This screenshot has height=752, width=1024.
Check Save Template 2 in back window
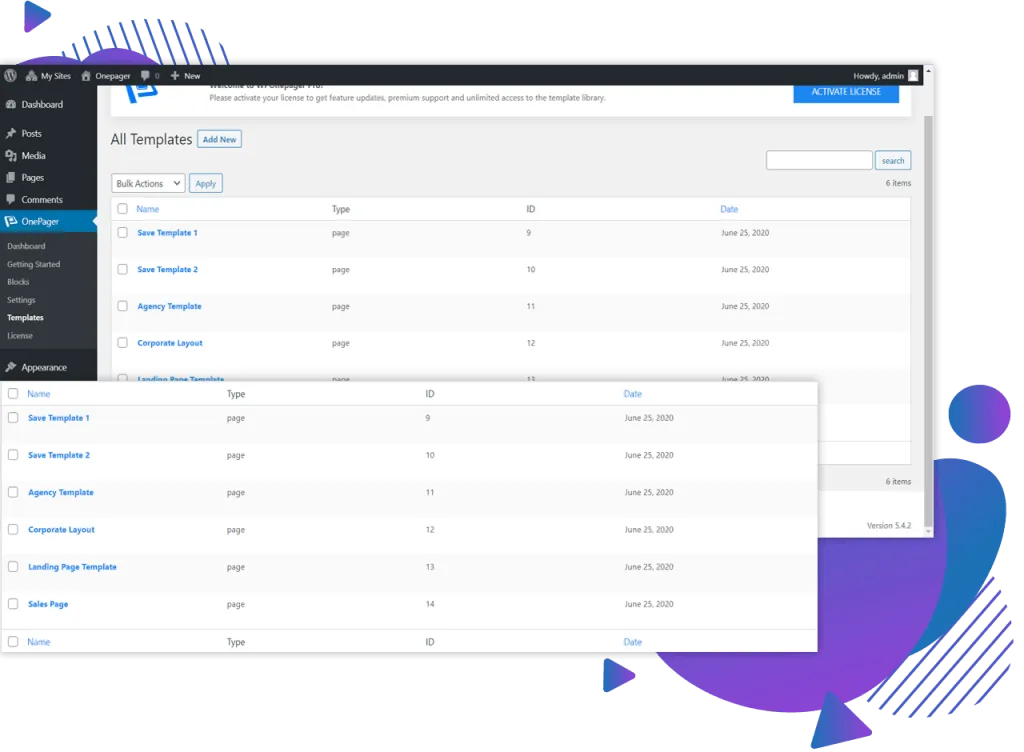122,269
